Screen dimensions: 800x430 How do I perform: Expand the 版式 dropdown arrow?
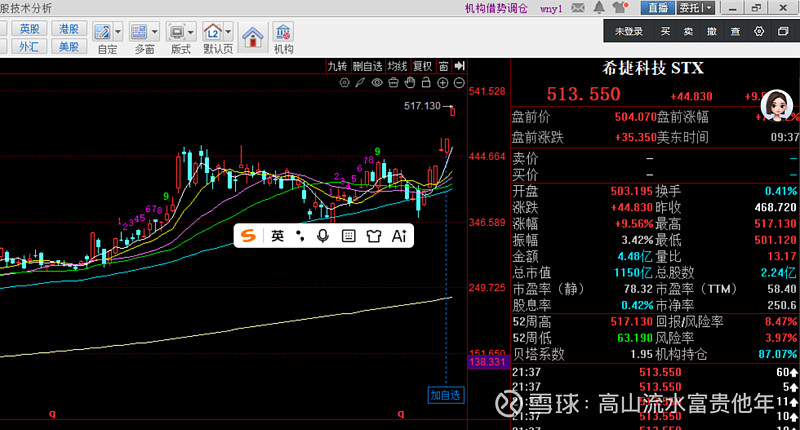click(191, 32)
